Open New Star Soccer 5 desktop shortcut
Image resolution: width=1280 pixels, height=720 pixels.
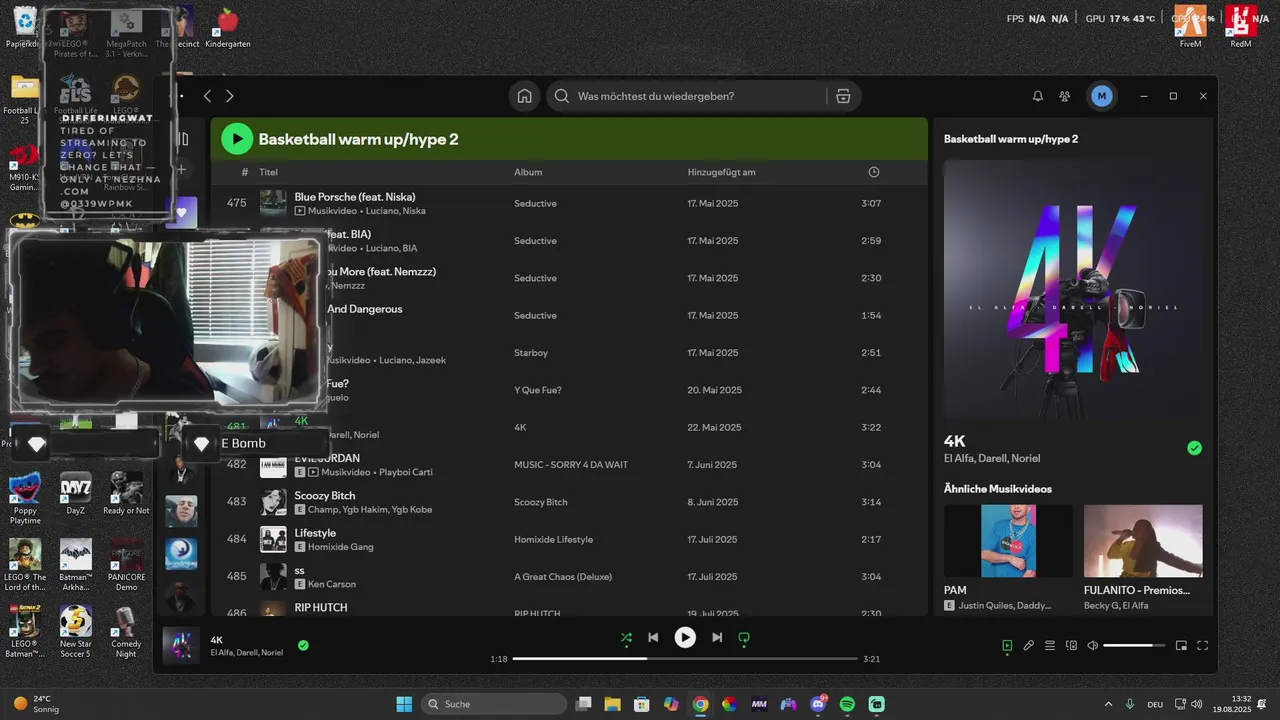(x=75, y=631)
